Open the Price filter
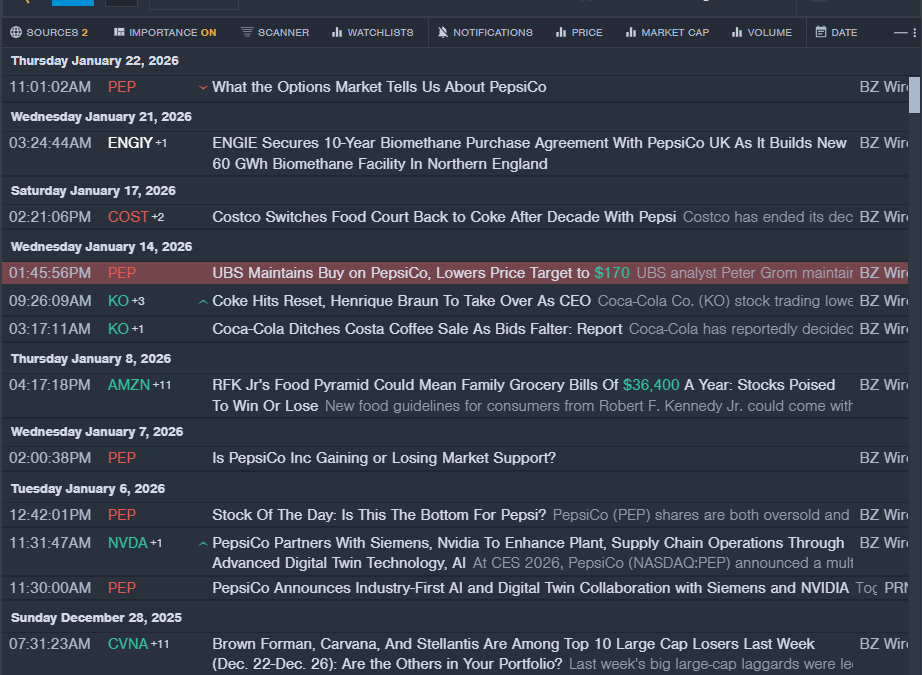922x675 pixels. point(579,32)
